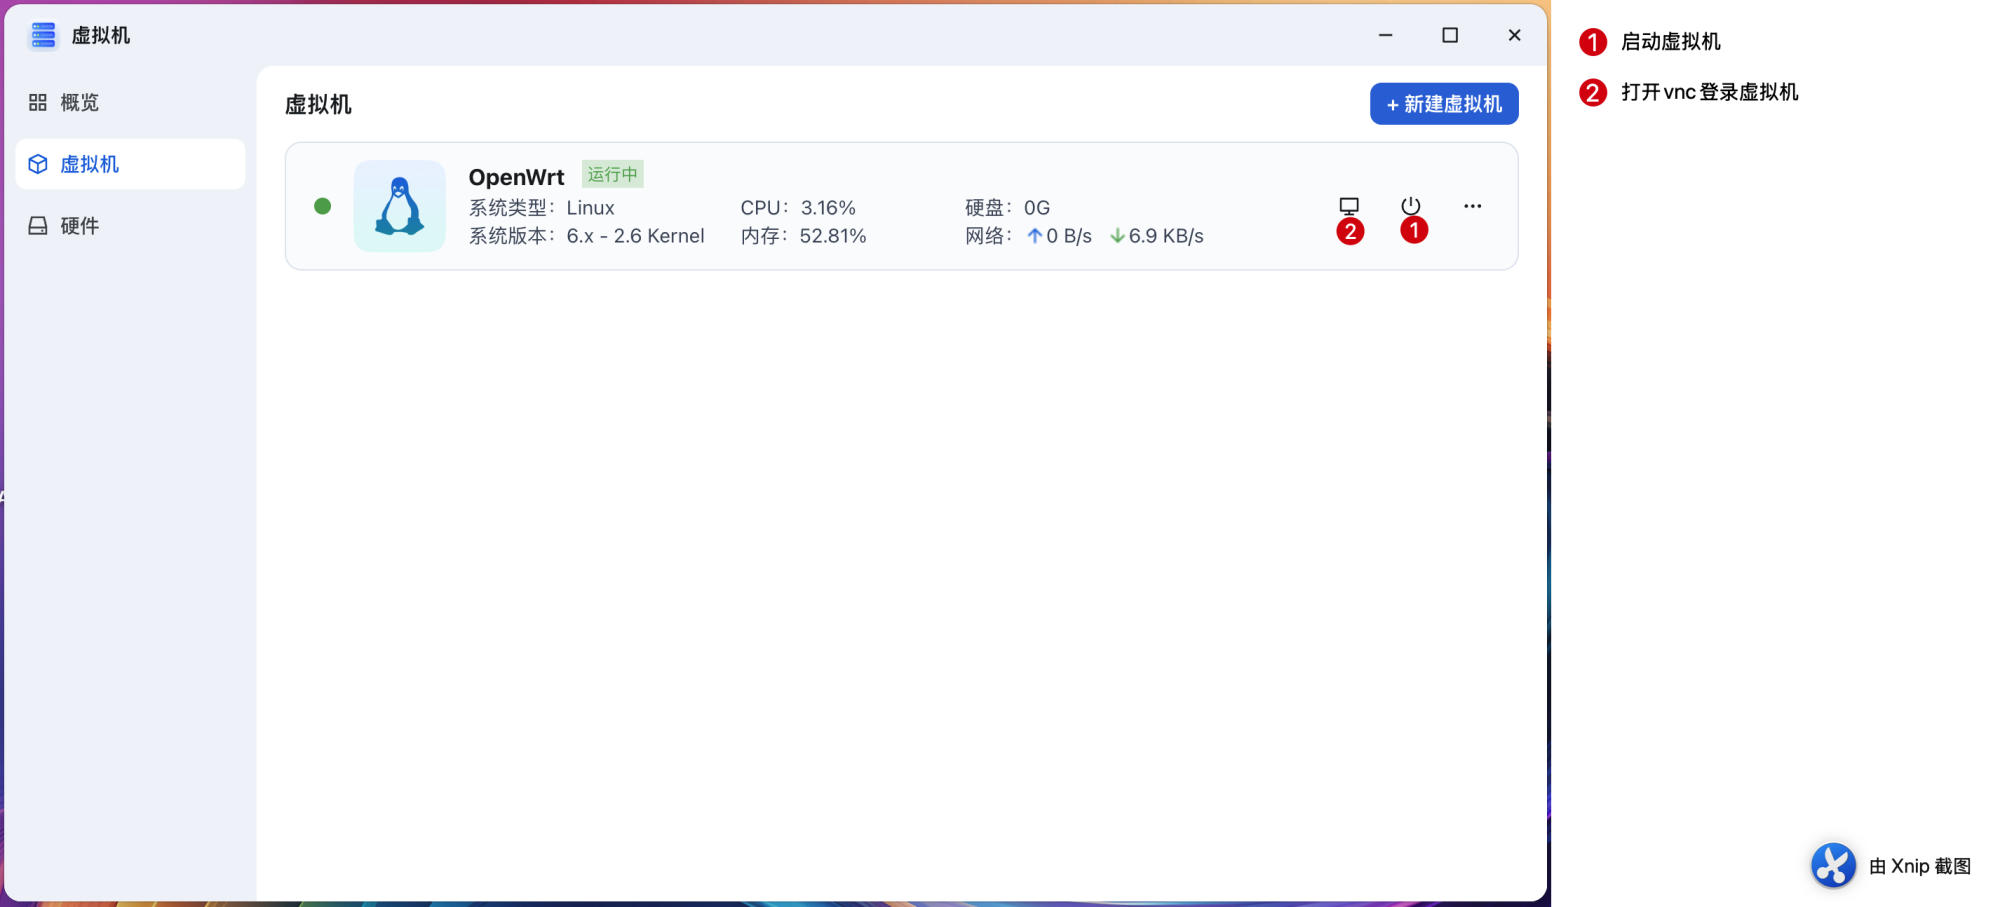The image size is (2000, 907).
Task: Open the three-dot more options menu
Action: [1472, 206]
